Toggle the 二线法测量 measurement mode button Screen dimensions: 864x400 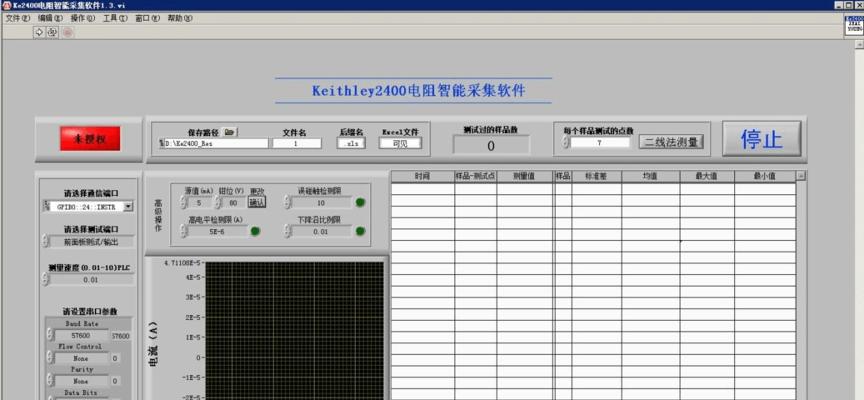pos(671,142)
